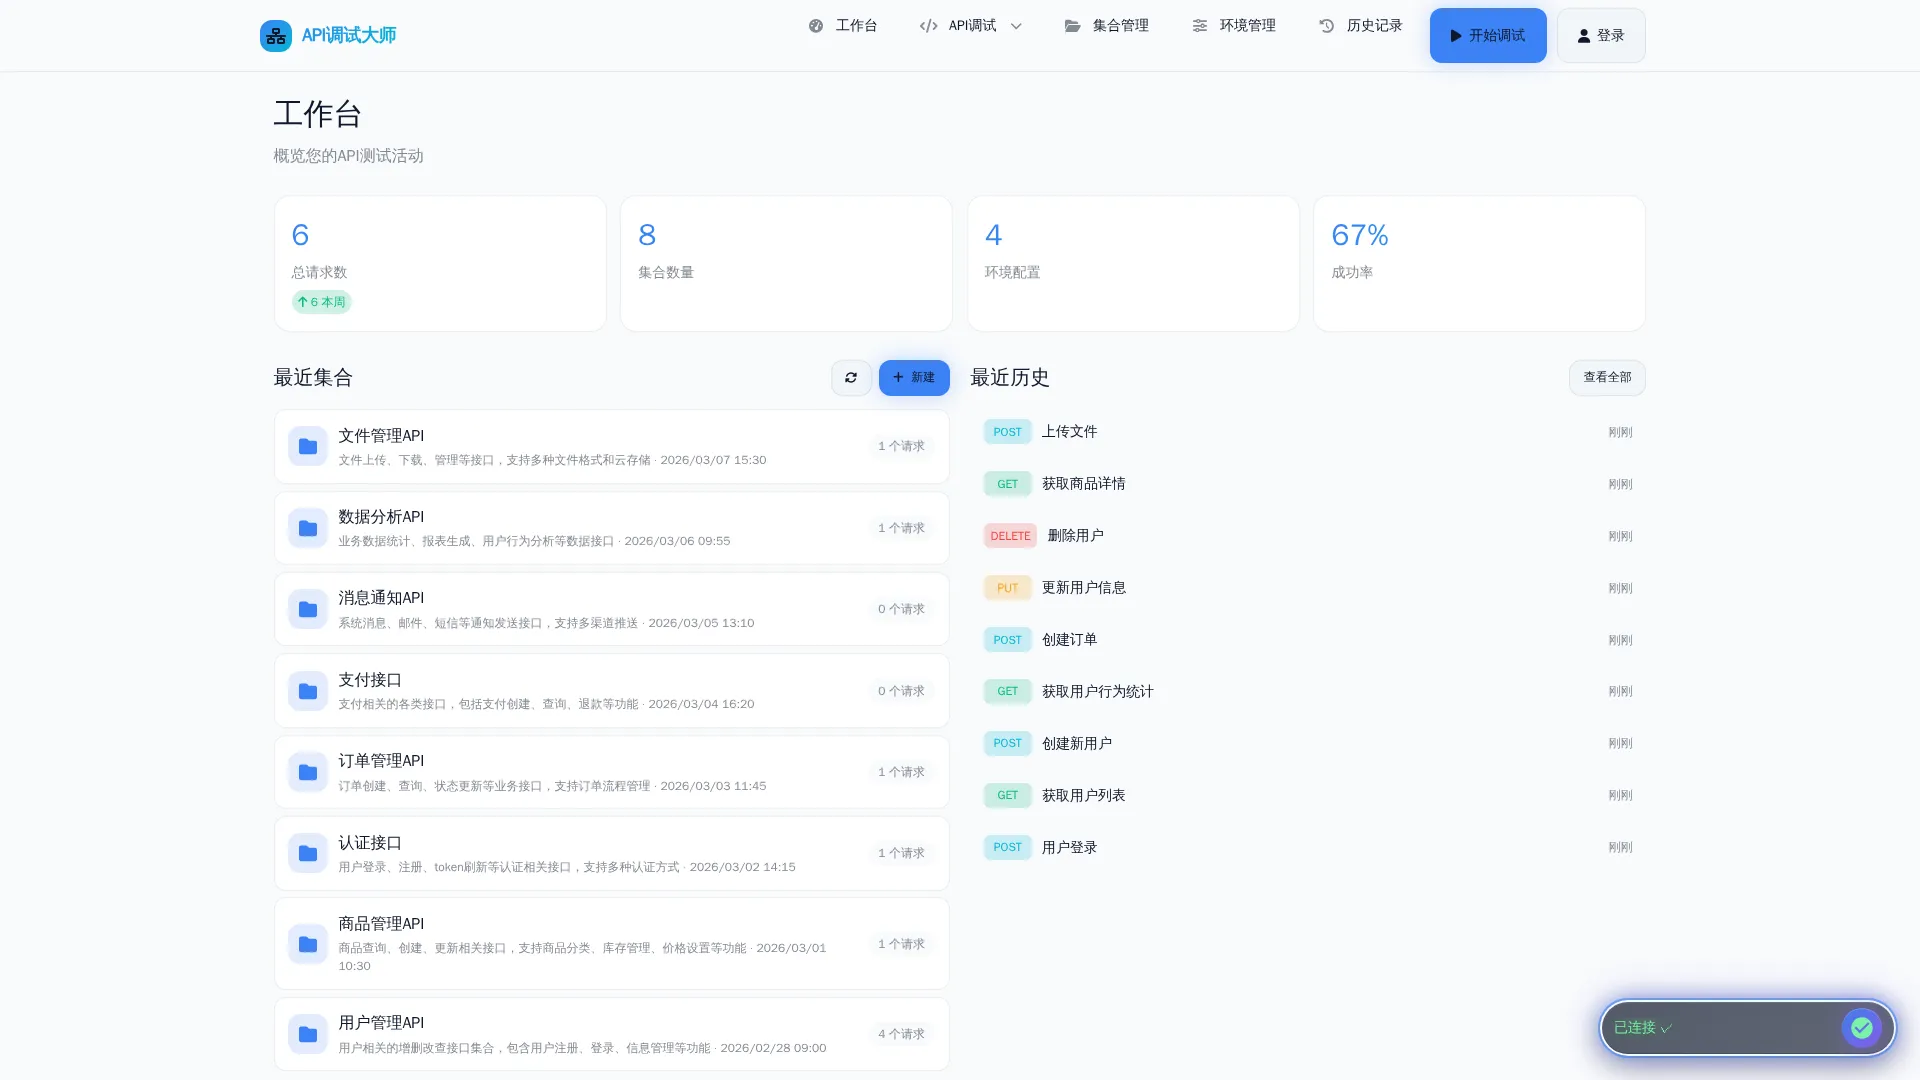This screenshot has height=1080, width=1920.
Task: Click the folder icon for 用户管理API
Action: pos(308,1034)
